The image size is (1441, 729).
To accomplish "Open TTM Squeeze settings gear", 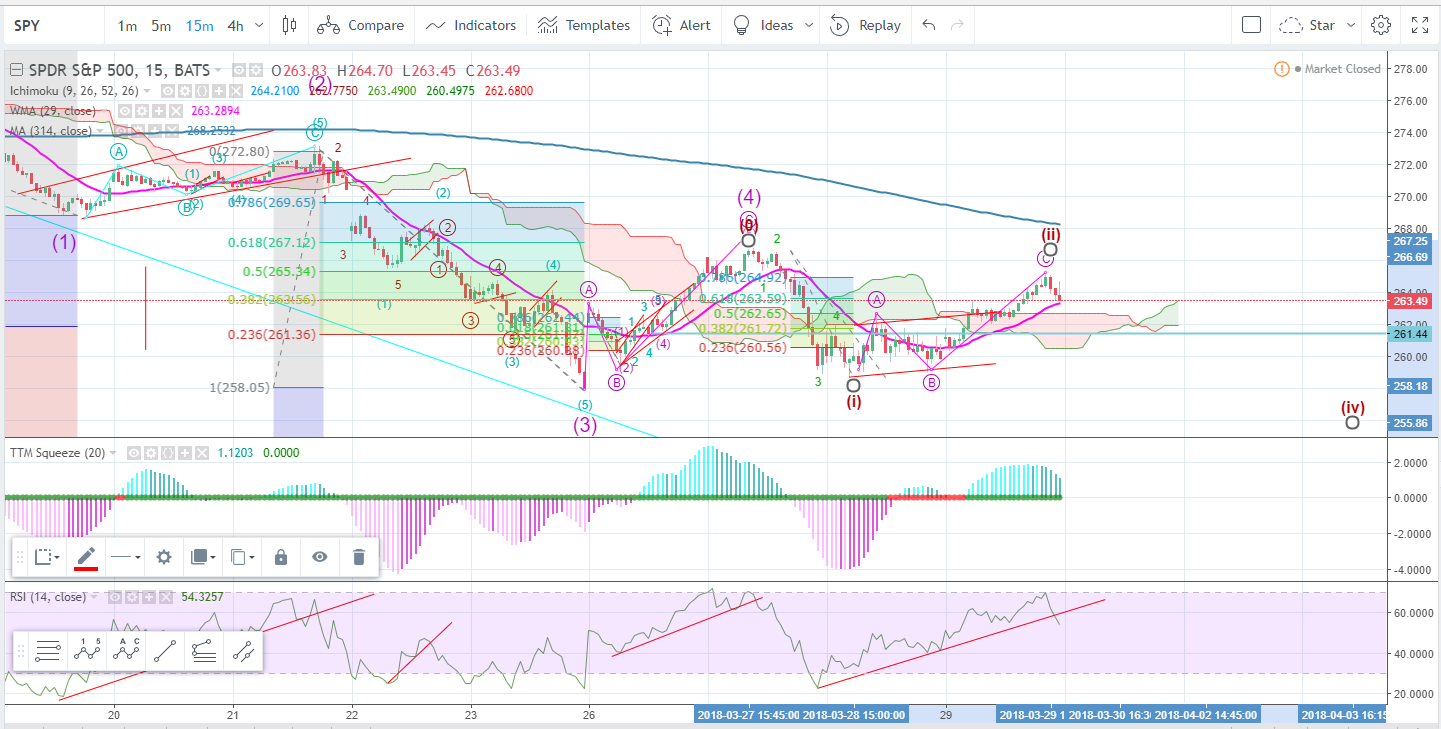I will point(151,453).
